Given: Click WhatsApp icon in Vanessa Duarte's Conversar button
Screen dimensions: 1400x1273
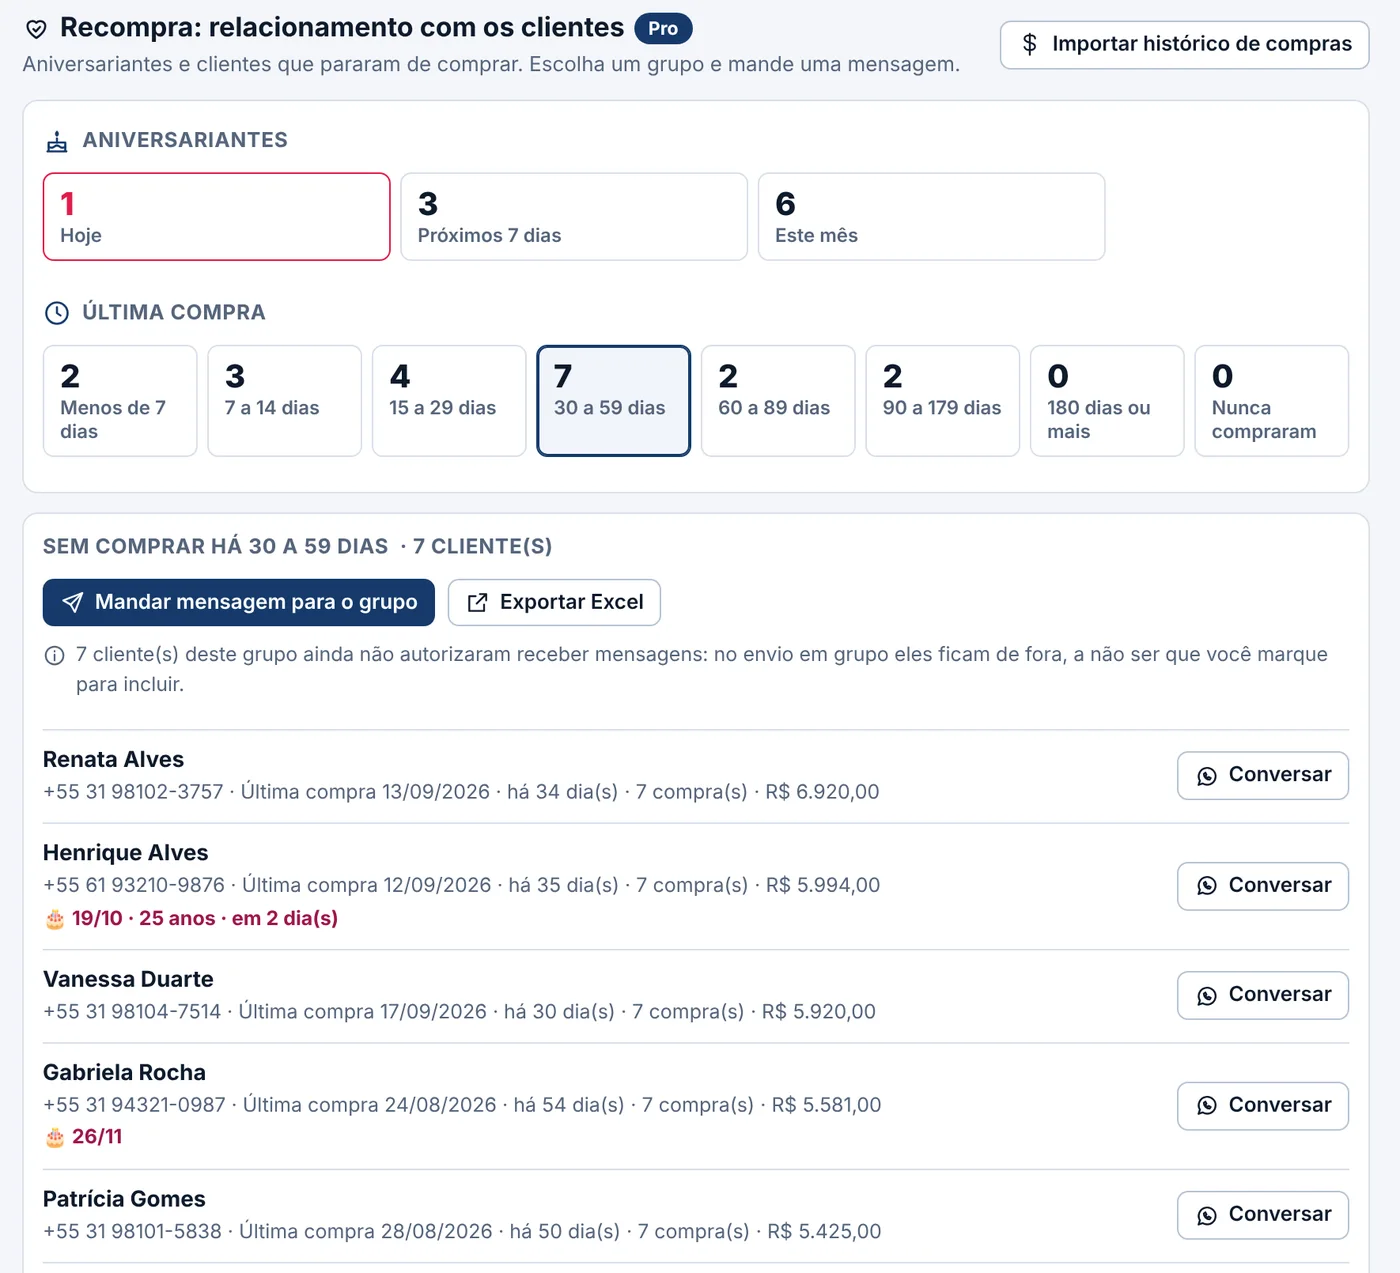Looking at the screenshot, I should pyautogui.click(x=1207, y=996).
